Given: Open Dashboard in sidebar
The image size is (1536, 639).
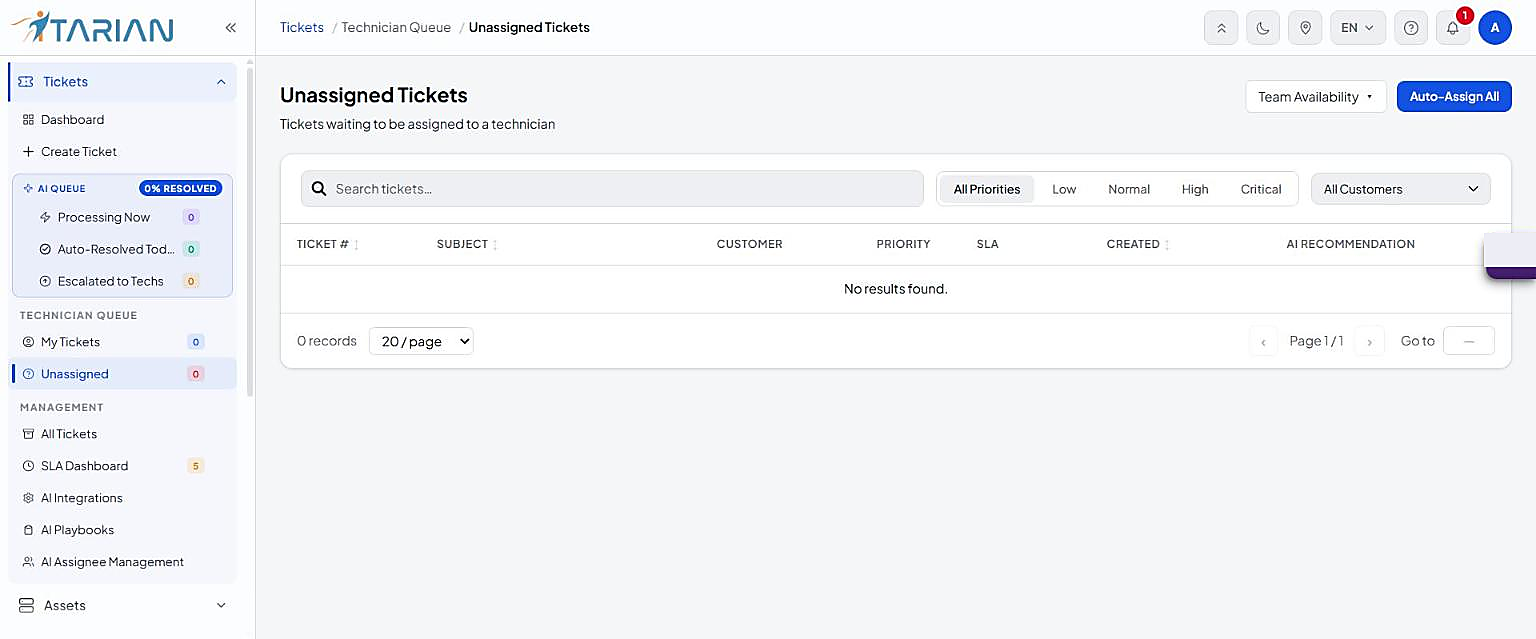Looking at the screenshot, I should (x=72, y=120).
